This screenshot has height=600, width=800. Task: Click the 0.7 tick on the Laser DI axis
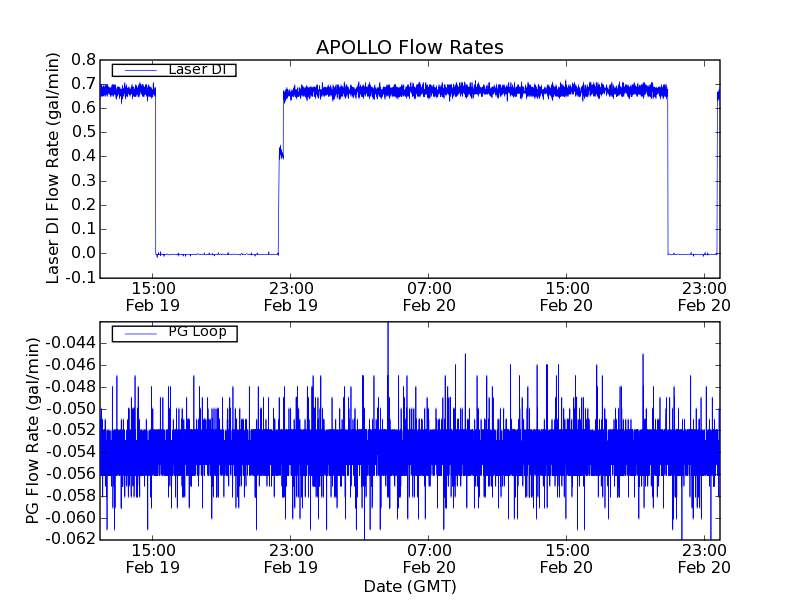coord(84,84)
